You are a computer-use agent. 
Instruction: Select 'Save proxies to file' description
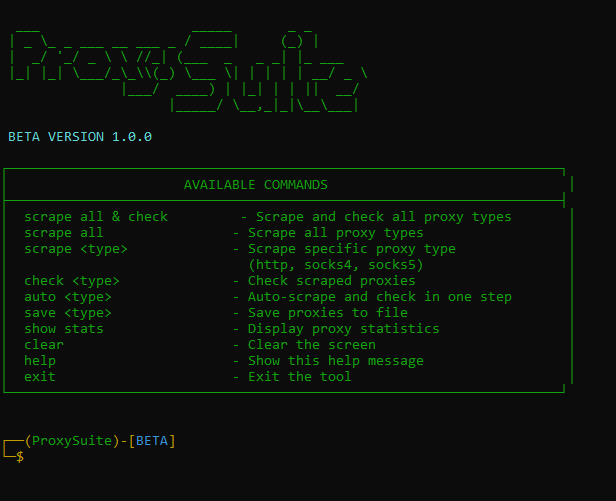328,313
